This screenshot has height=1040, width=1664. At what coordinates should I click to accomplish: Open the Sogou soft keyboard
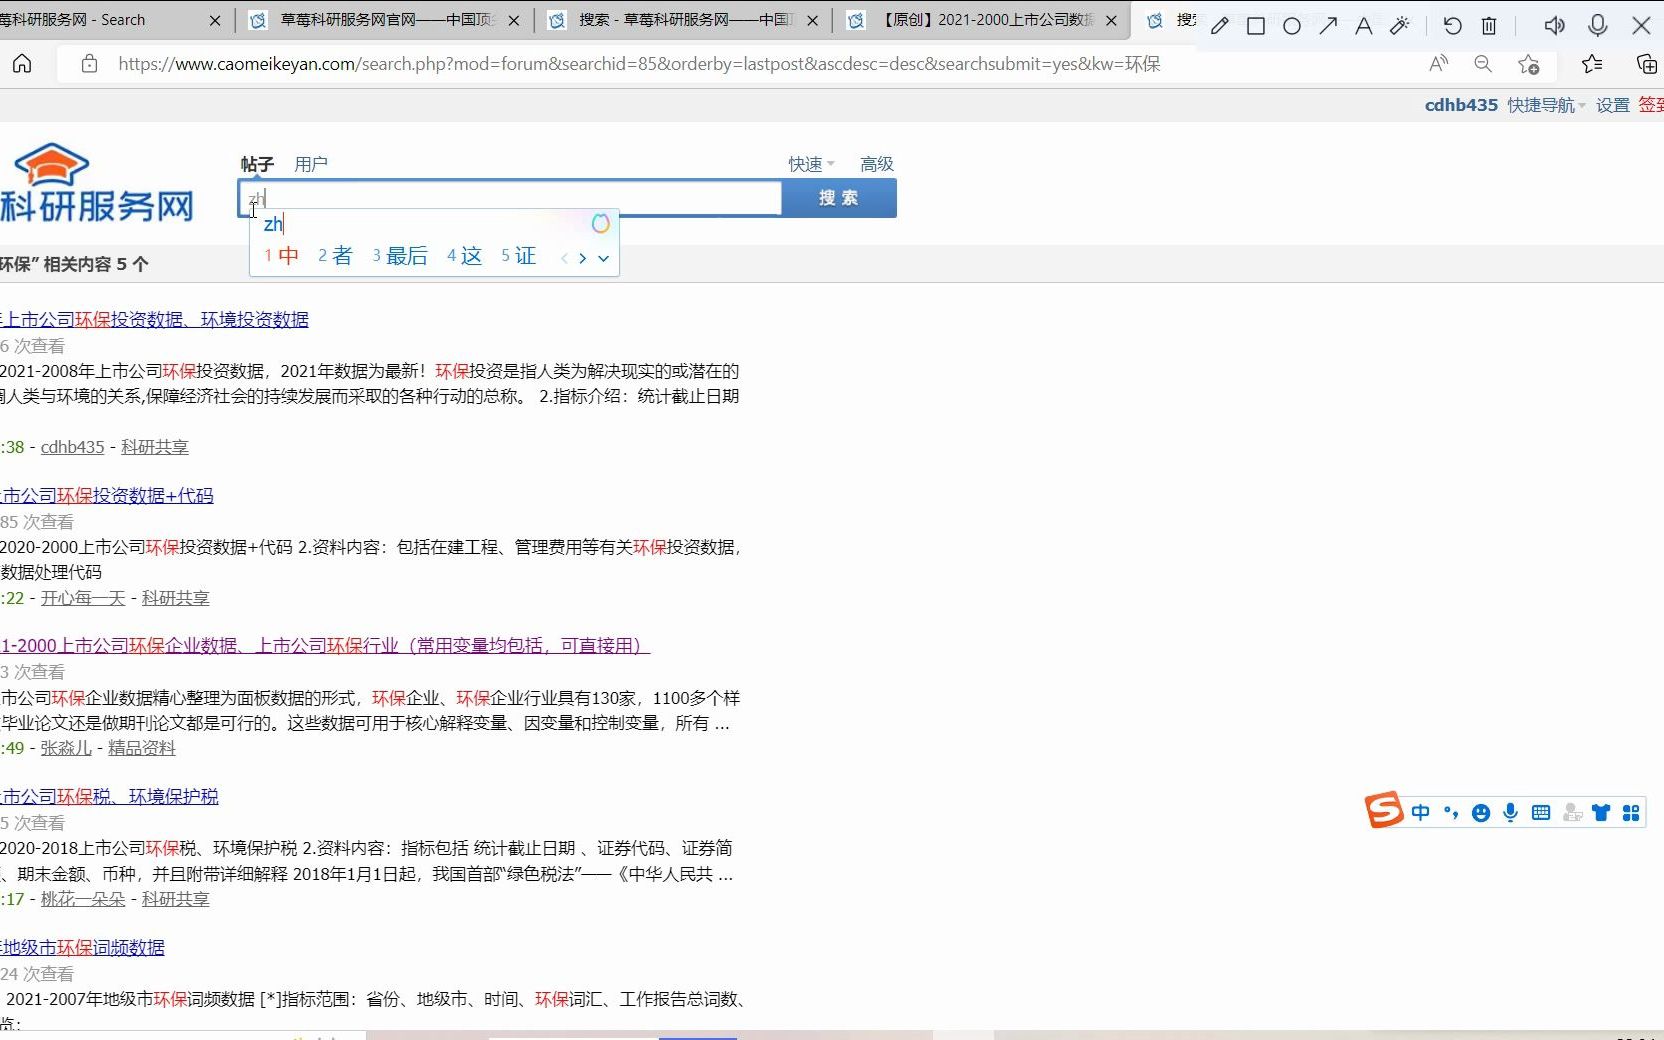click(1541, 813)
